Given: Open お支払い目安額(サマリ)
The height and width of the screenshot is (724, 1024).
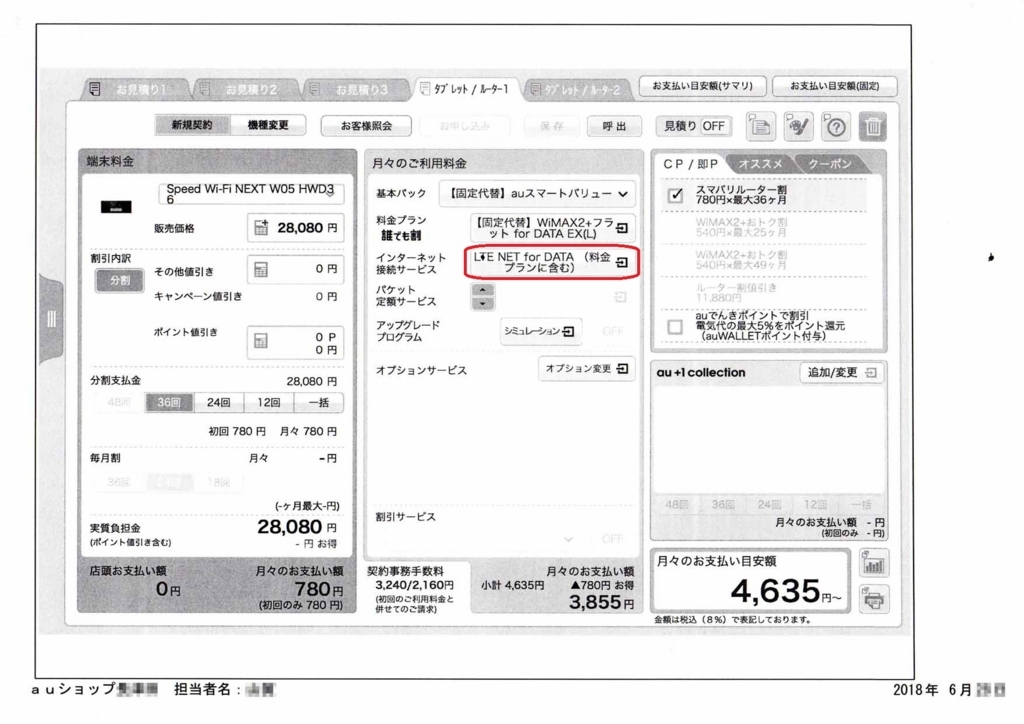Looking at the screenshot, I should point(703,86).
